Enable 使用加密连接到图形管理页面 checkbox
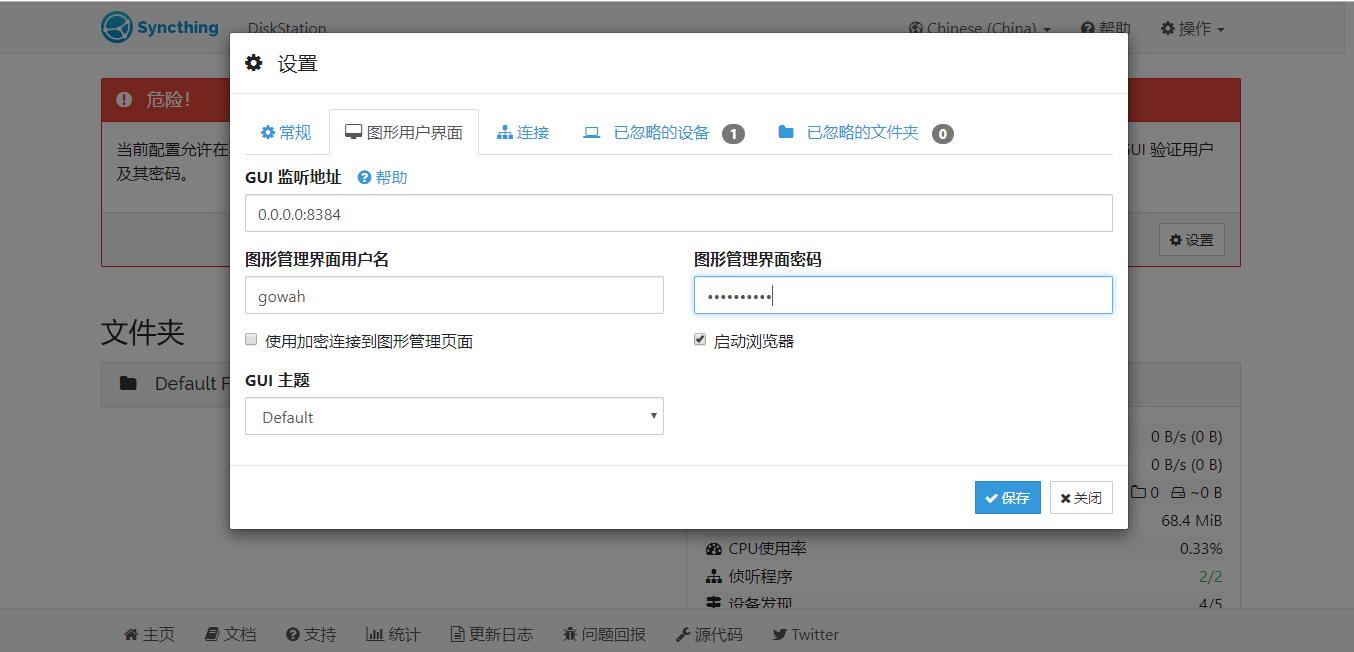 pos(252,340)
